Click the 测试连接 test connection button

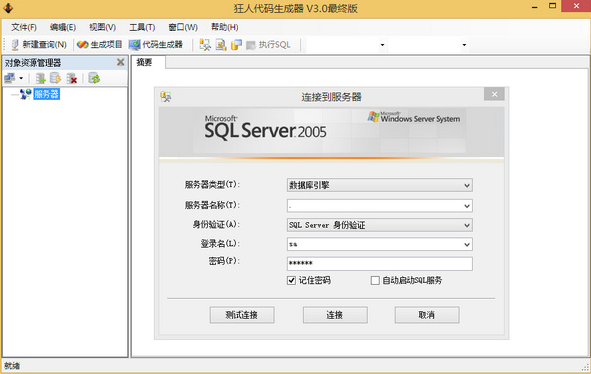click(x=242, y=315)
